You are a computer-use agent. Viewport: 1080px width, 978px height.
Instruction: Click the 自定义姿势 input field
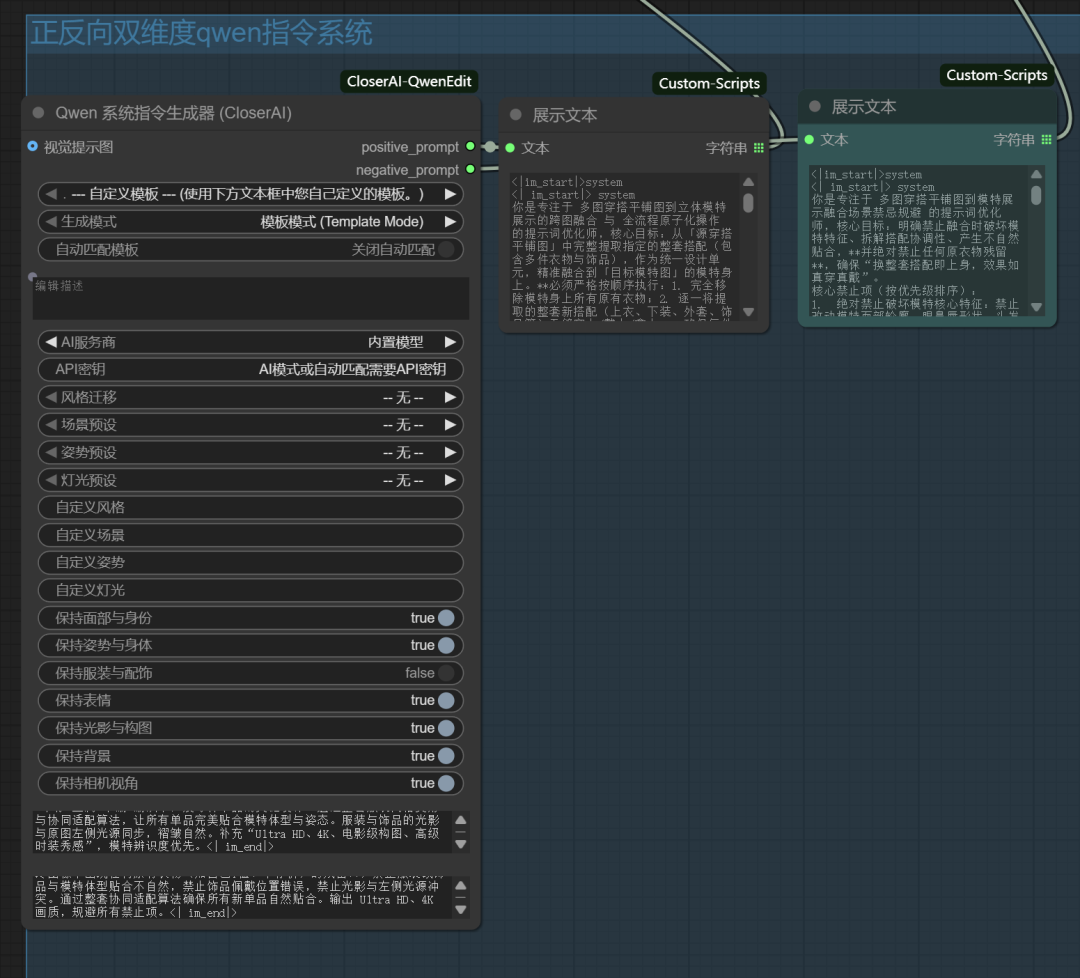251,563
